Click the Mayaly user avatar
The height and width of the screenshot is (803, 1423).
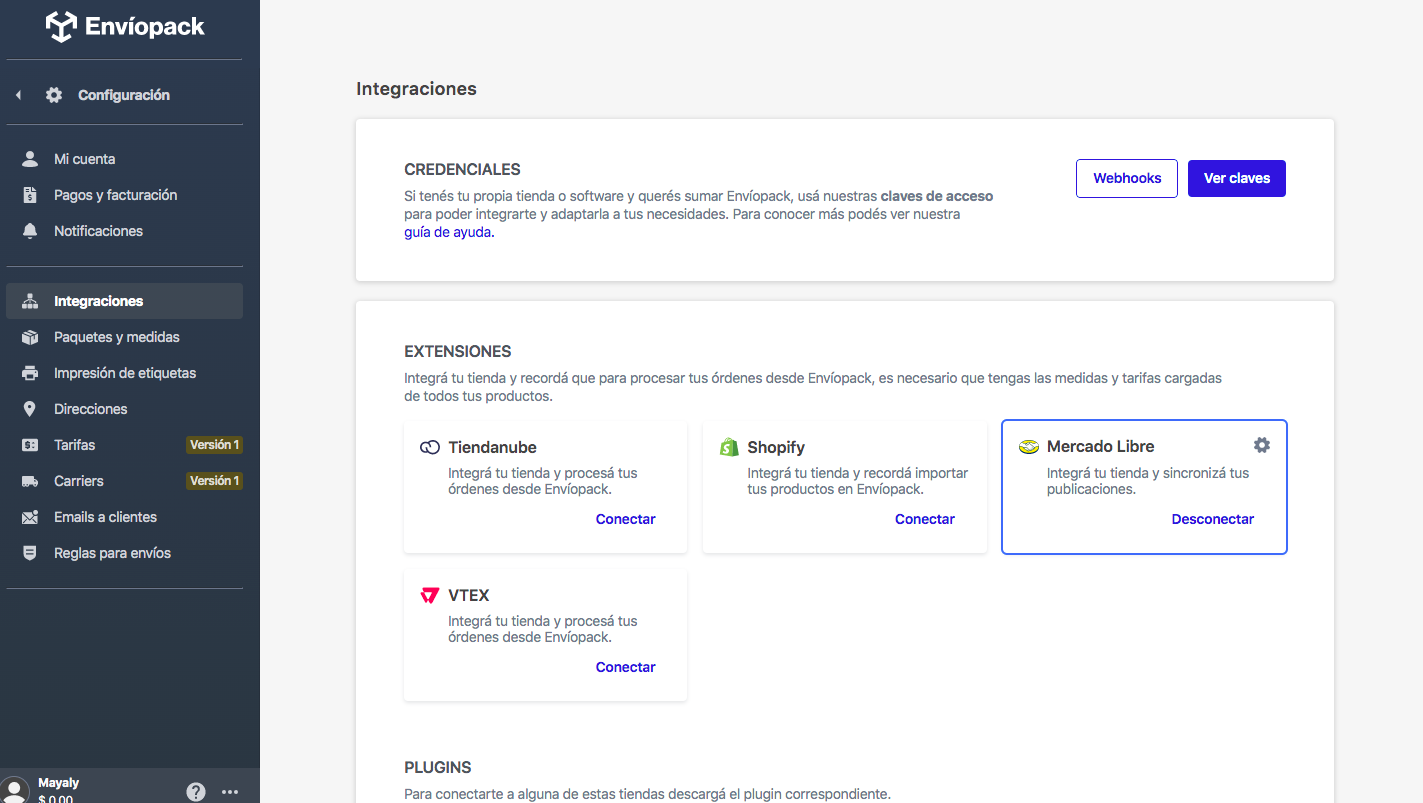pyautogui.click(x=15, y=790)
